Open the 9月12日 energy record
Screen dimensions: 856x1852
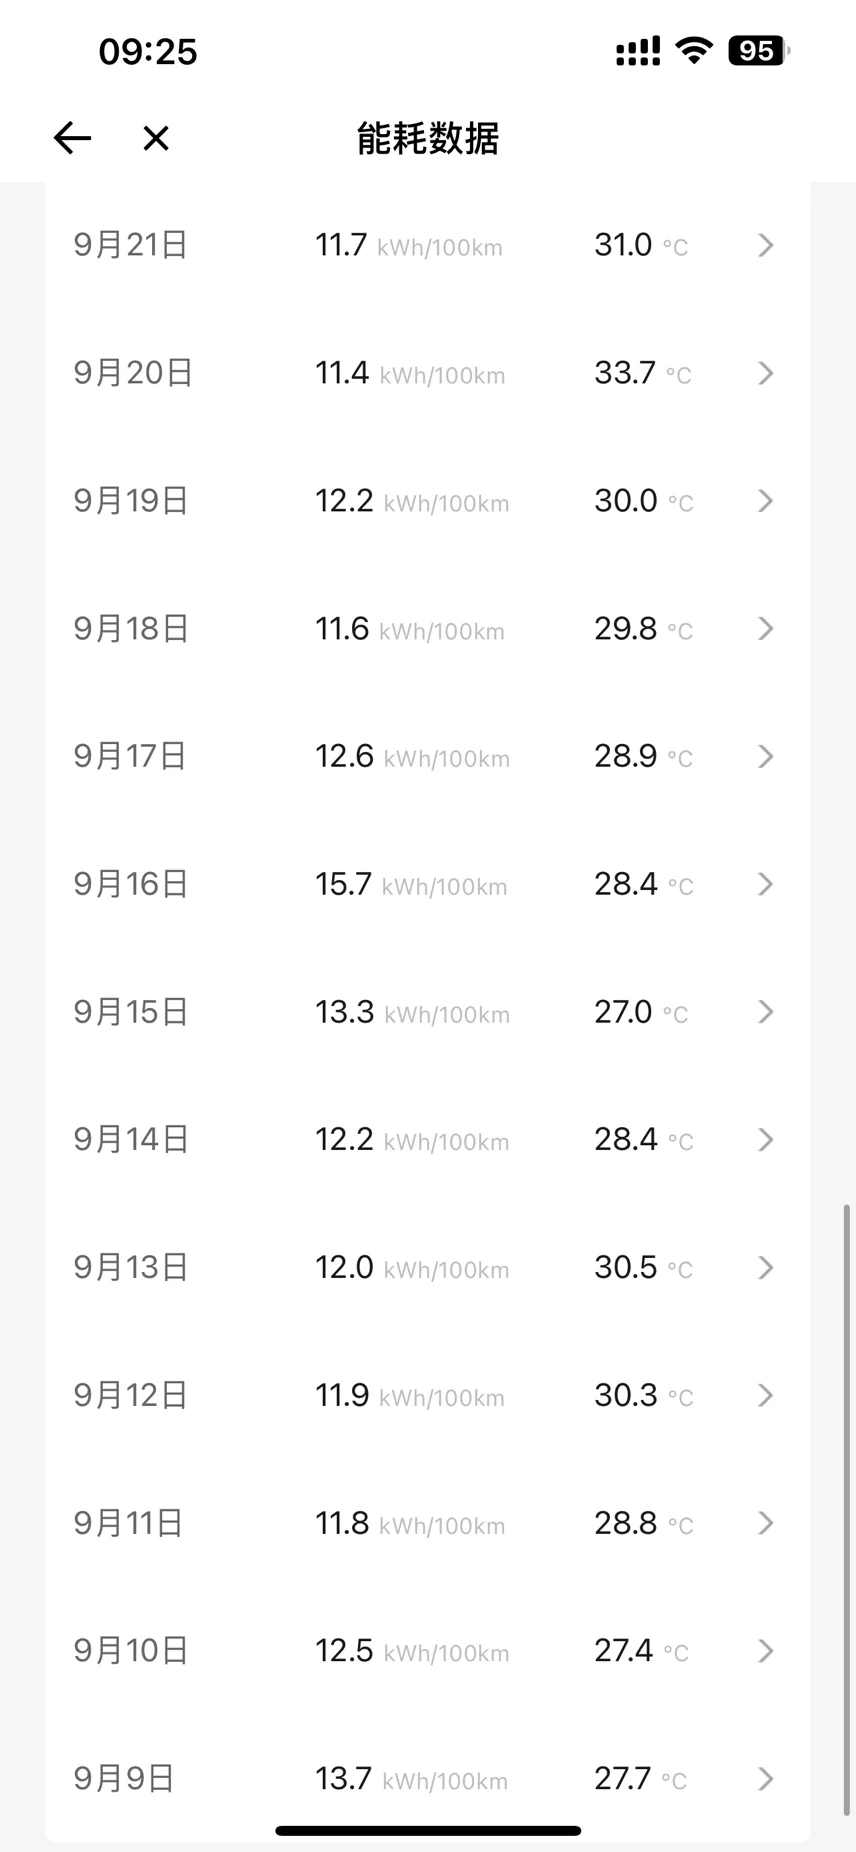pyautogui.click(x=131, y=1395)
